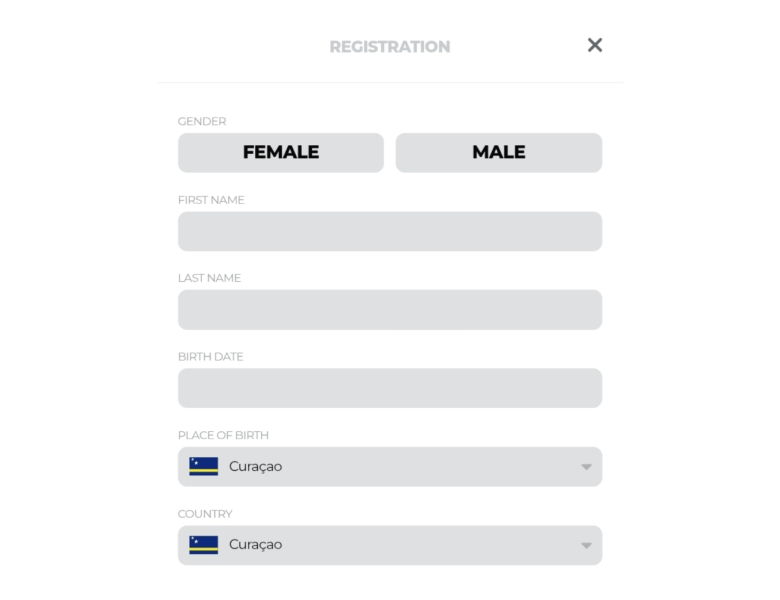Click the Last Name label
780x600 pixels.
(209, 278)
